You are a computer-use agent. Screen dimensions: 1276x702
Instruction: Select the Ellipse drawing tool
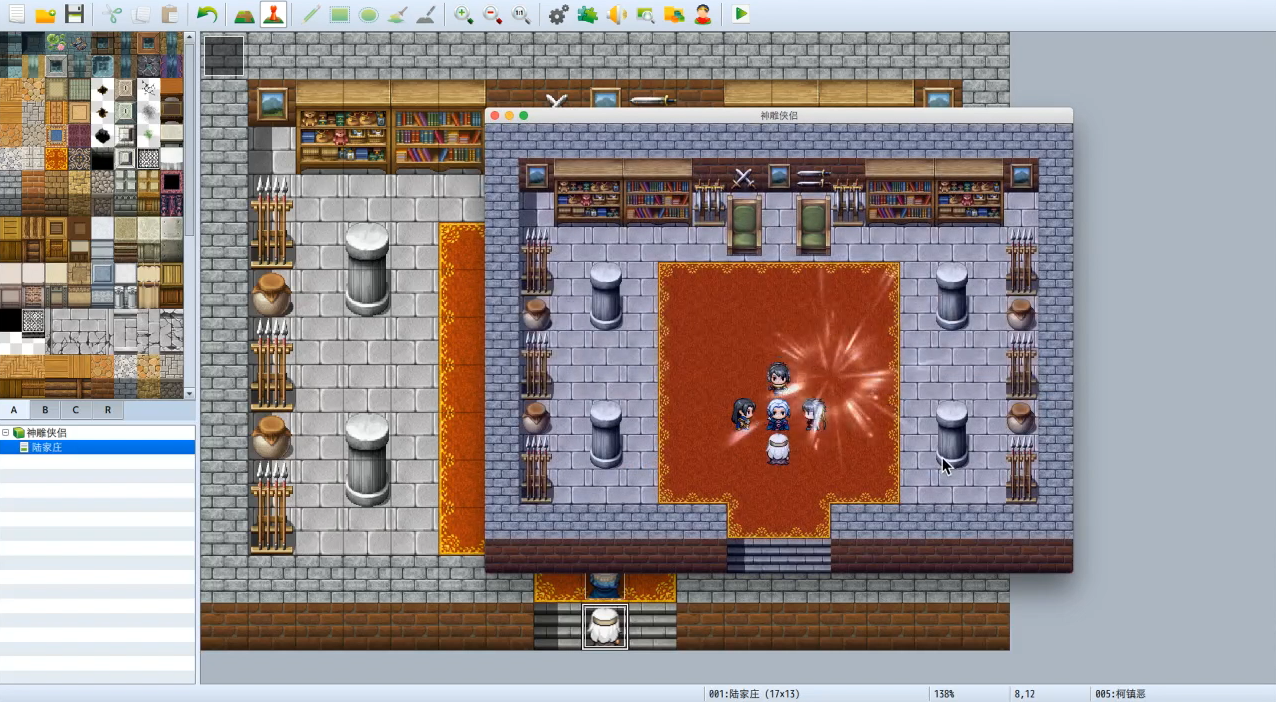click(369, 14)
